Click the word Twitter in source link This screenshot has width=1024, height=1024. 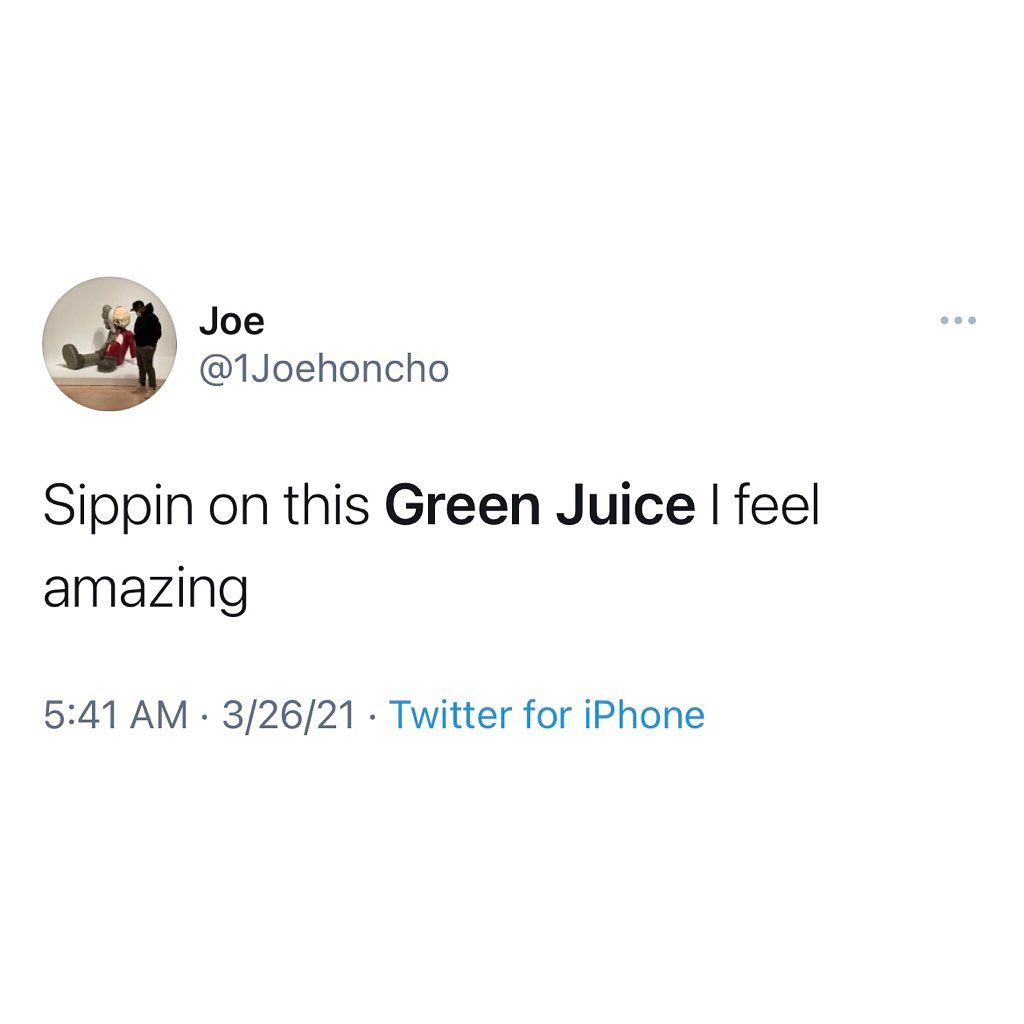450,714
